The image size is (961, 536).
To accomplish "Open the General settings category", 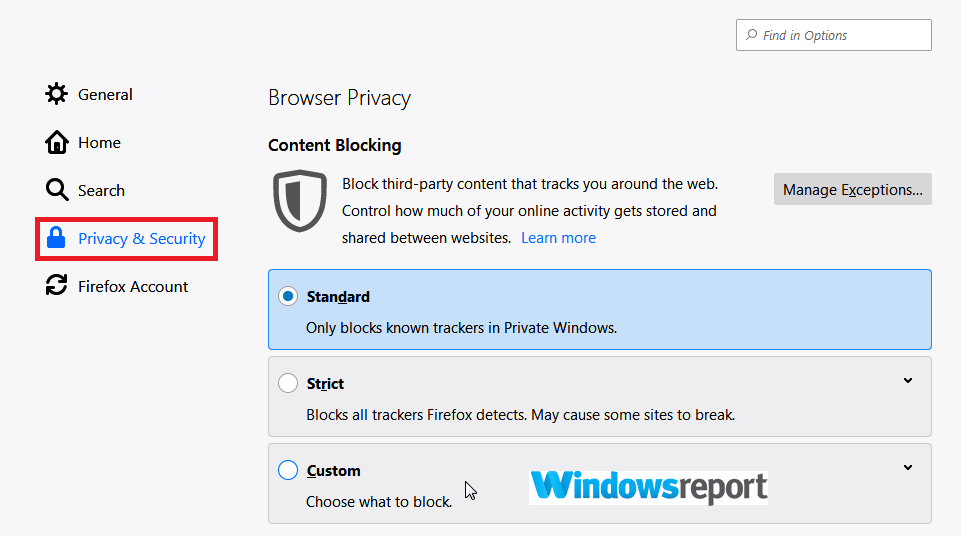I will click(105, 95).
